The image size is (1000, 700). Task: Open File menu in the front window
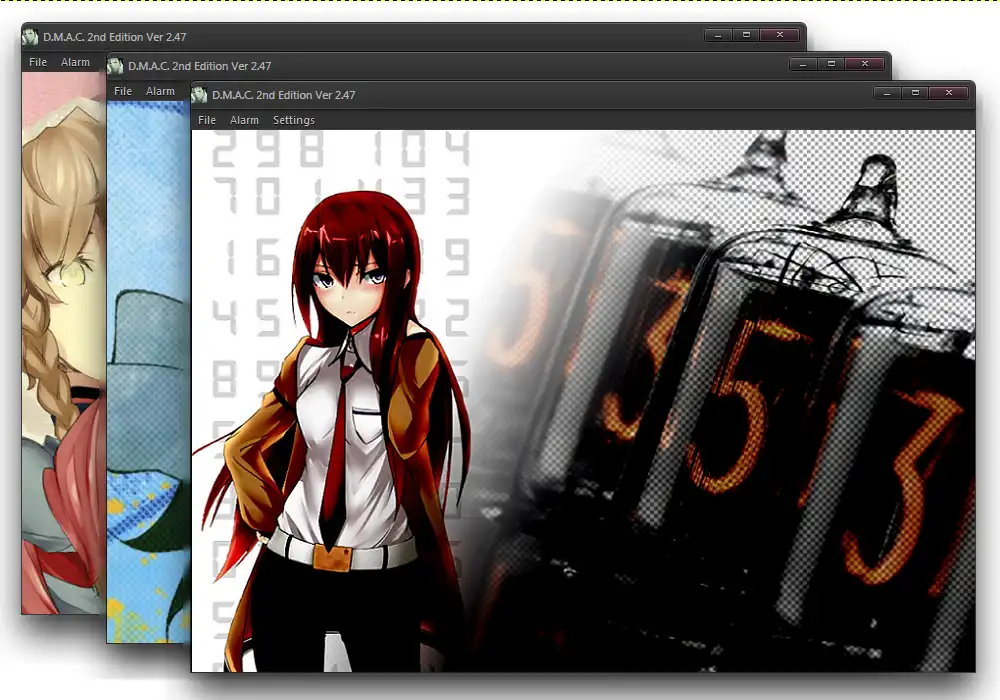pyautogui.click(x=207, y=120)
